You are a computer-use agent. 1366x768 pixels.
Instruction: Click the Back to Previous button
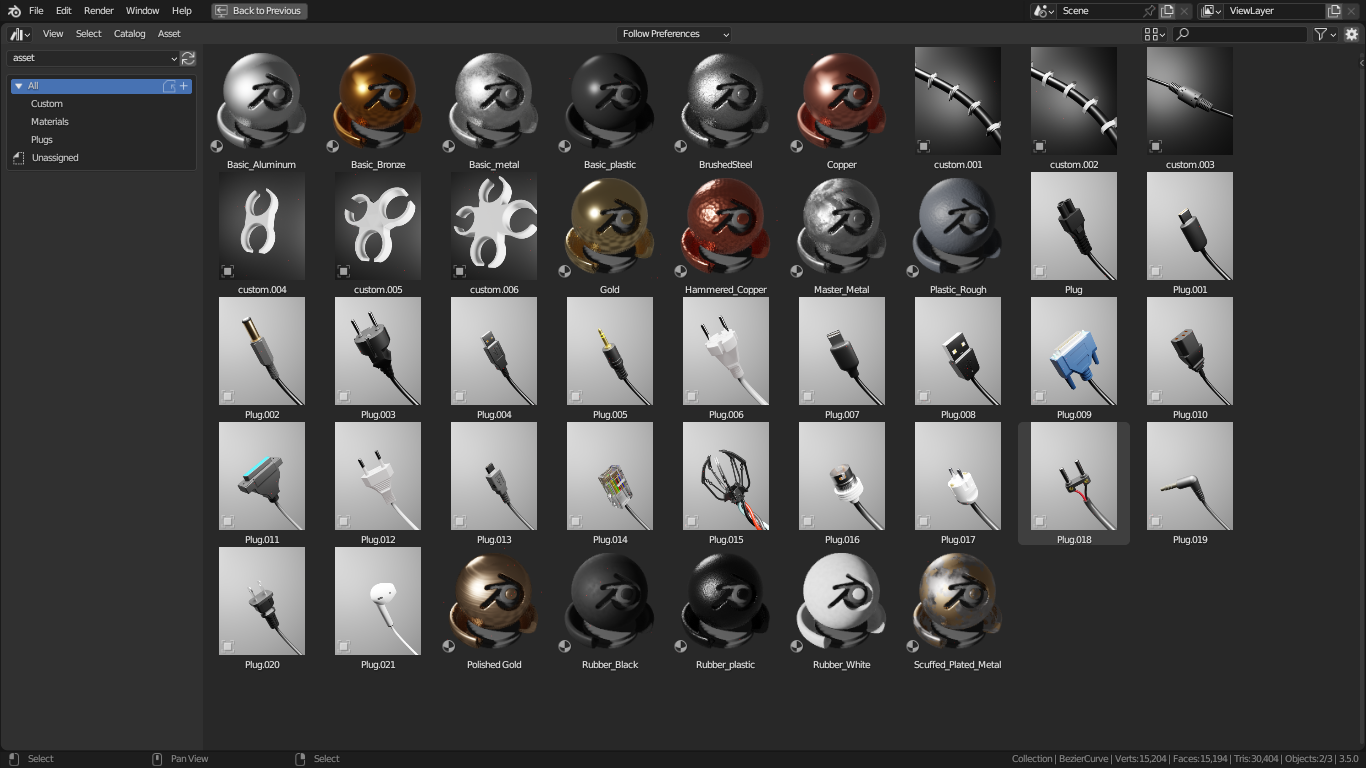pos(259,11)
